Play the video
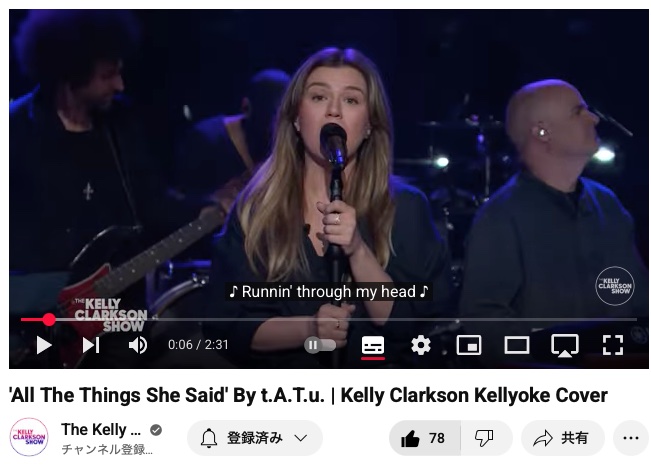The height and width of the screenshot is (465, 651). (x=44, y=345)
